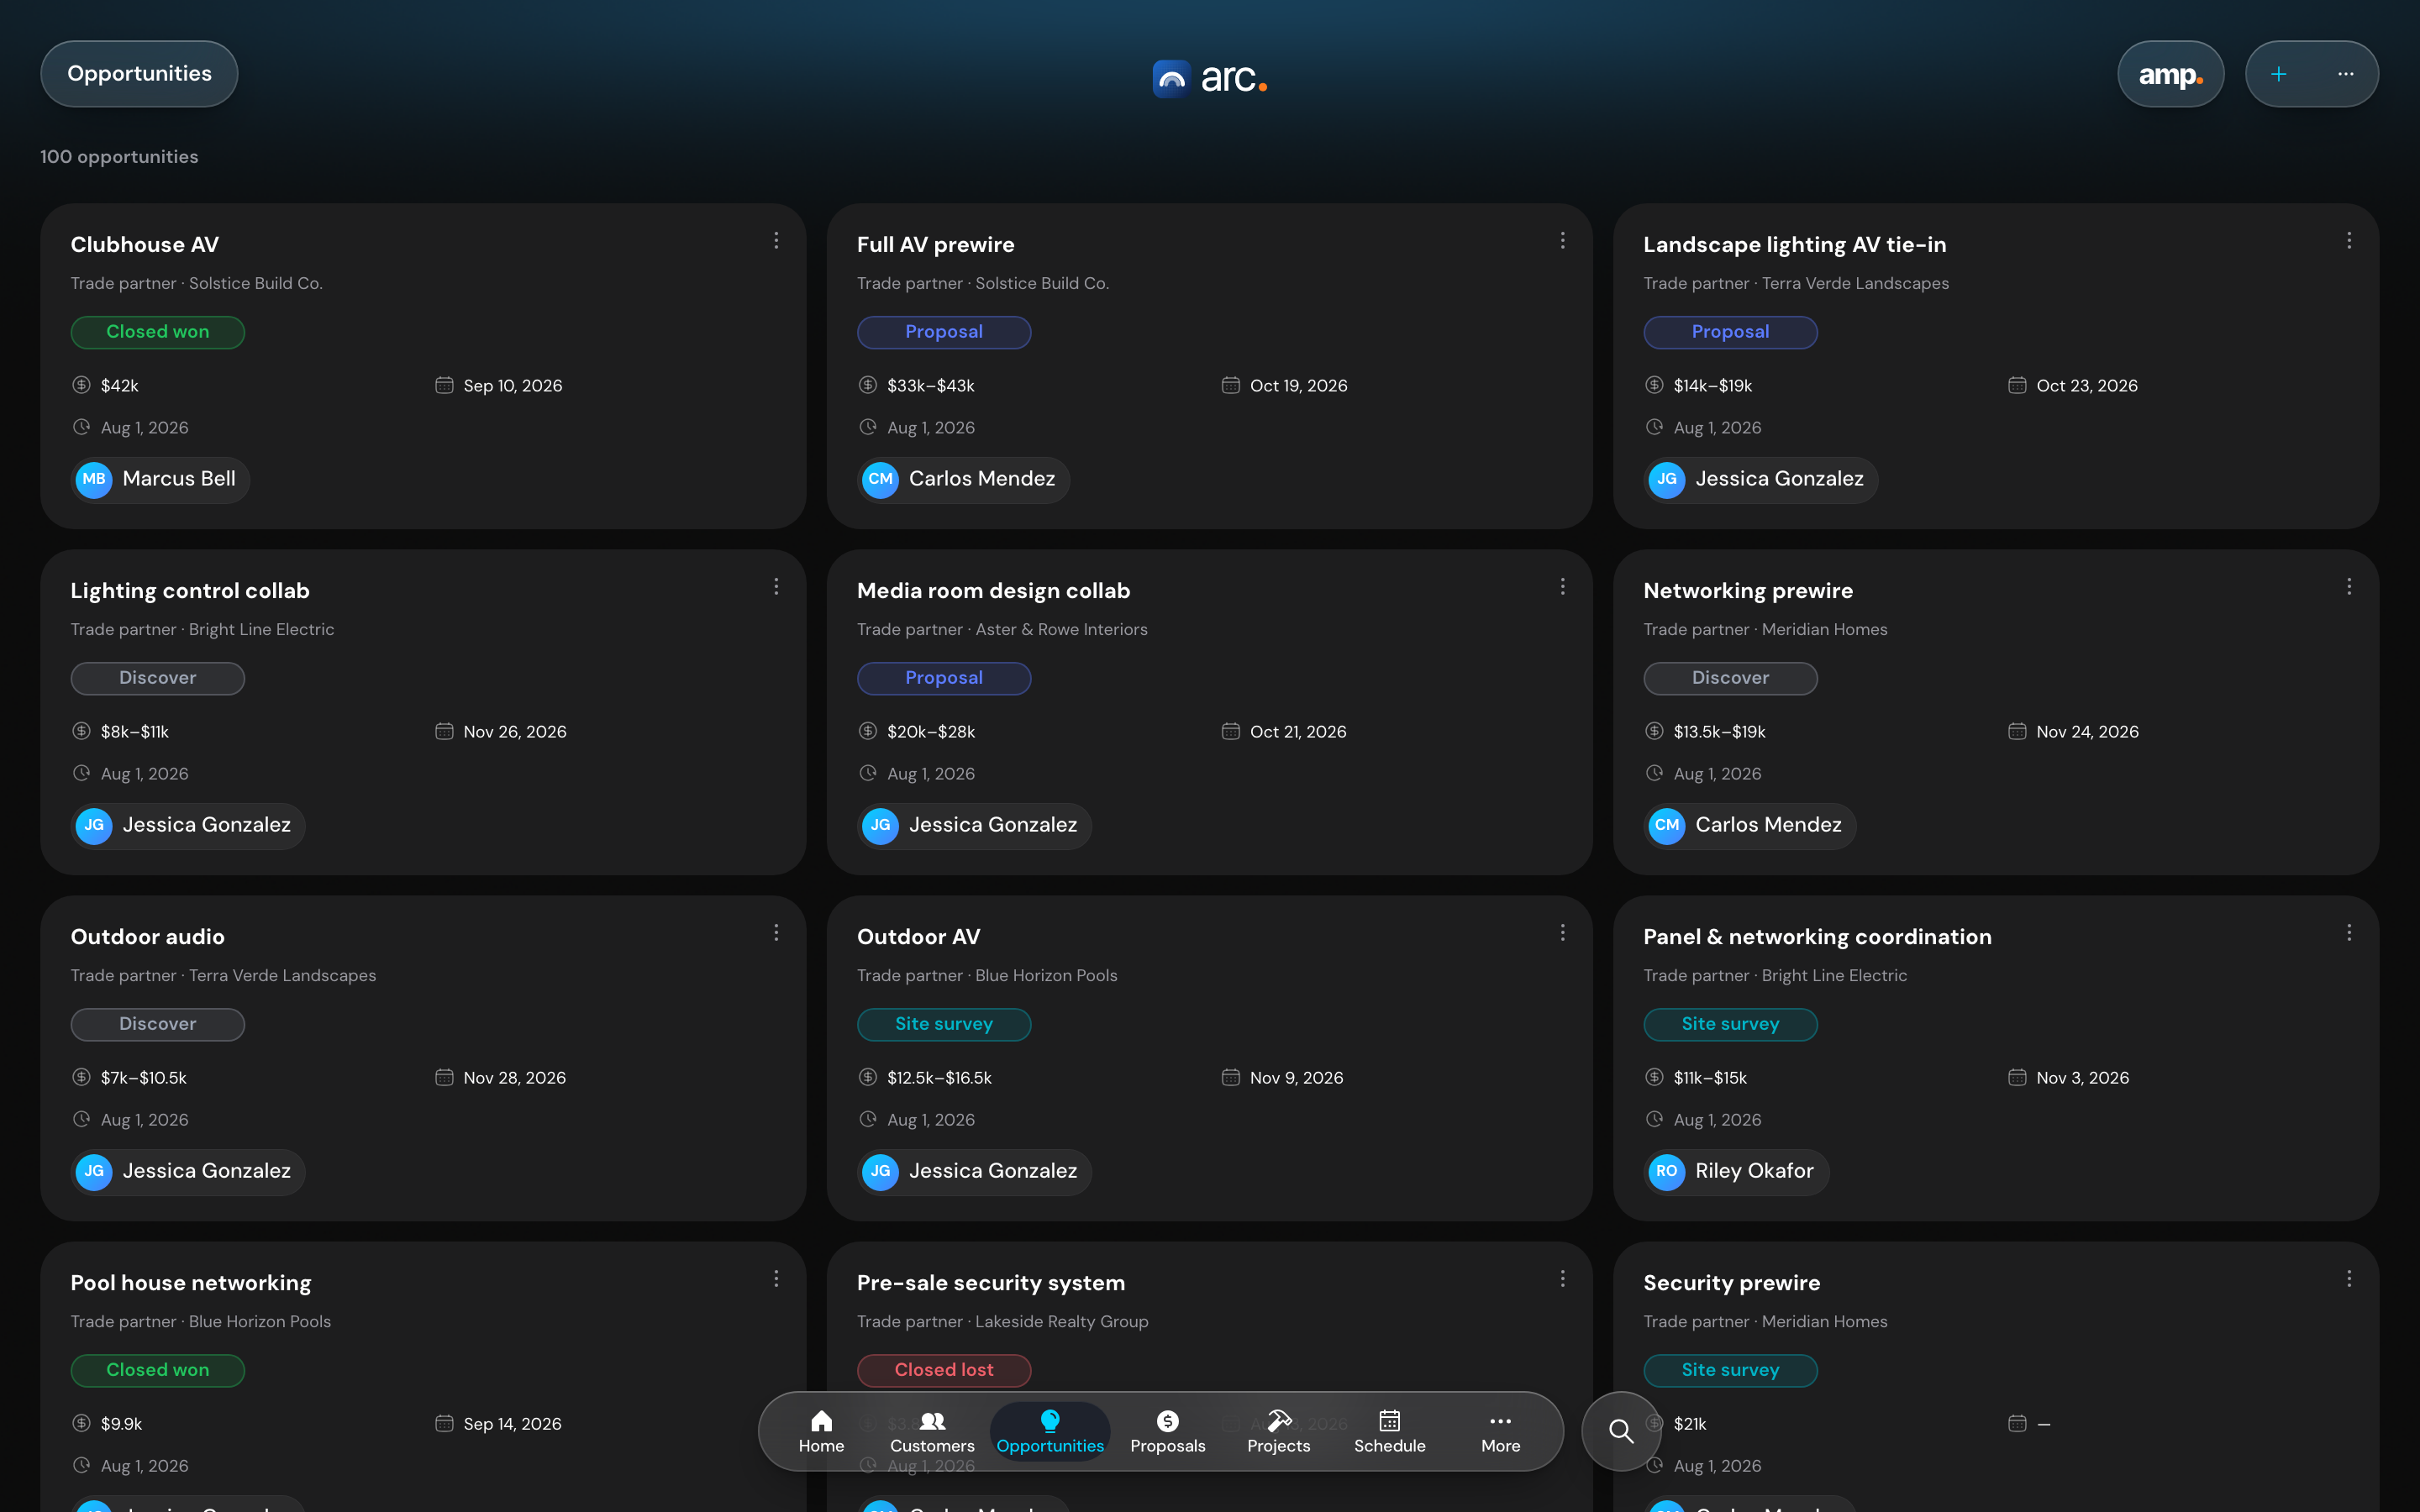The height and width of the screenshot is (1512, 2420).
Task: Open kebab menu on Pre-sale security system
Action: coord(1562,1279)
